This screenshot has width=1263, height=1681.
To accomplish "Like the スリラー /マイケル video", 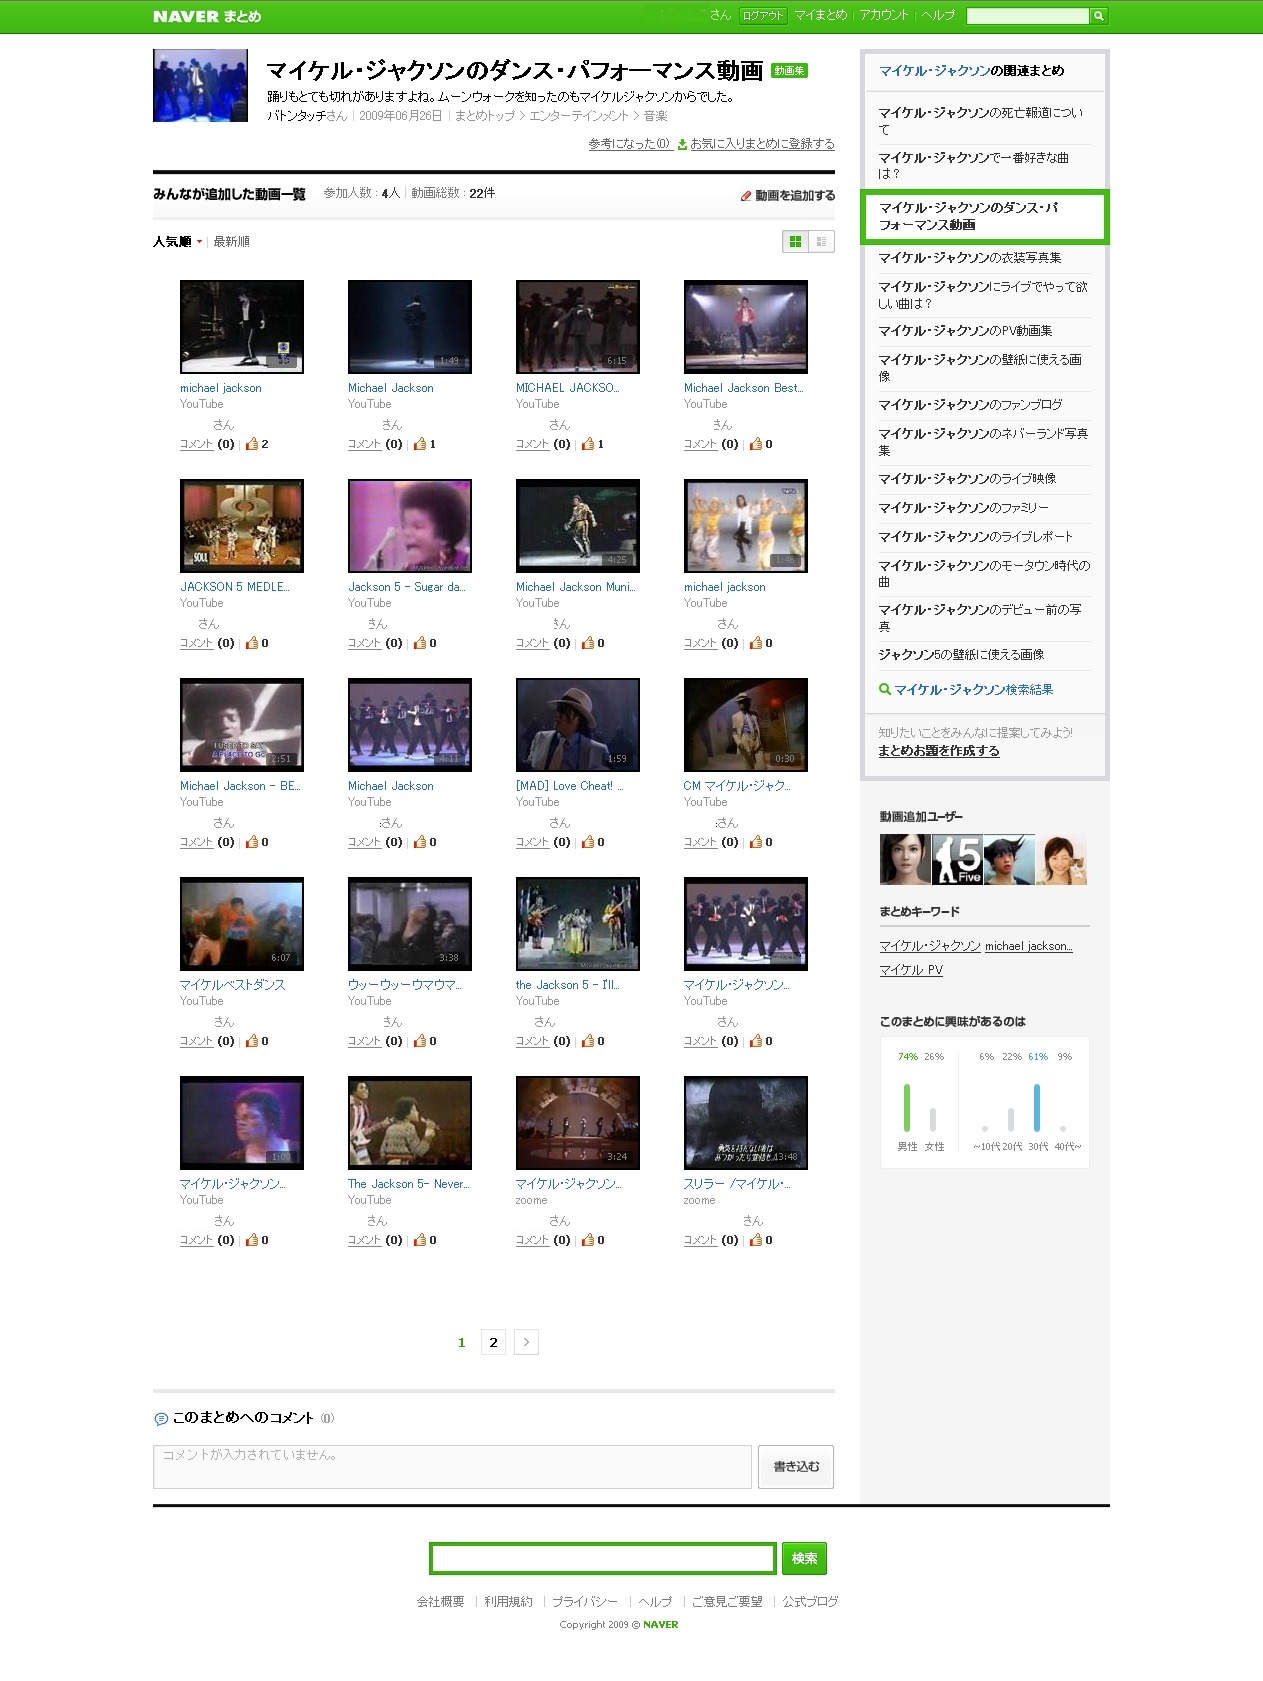I will pos(756,1240).
